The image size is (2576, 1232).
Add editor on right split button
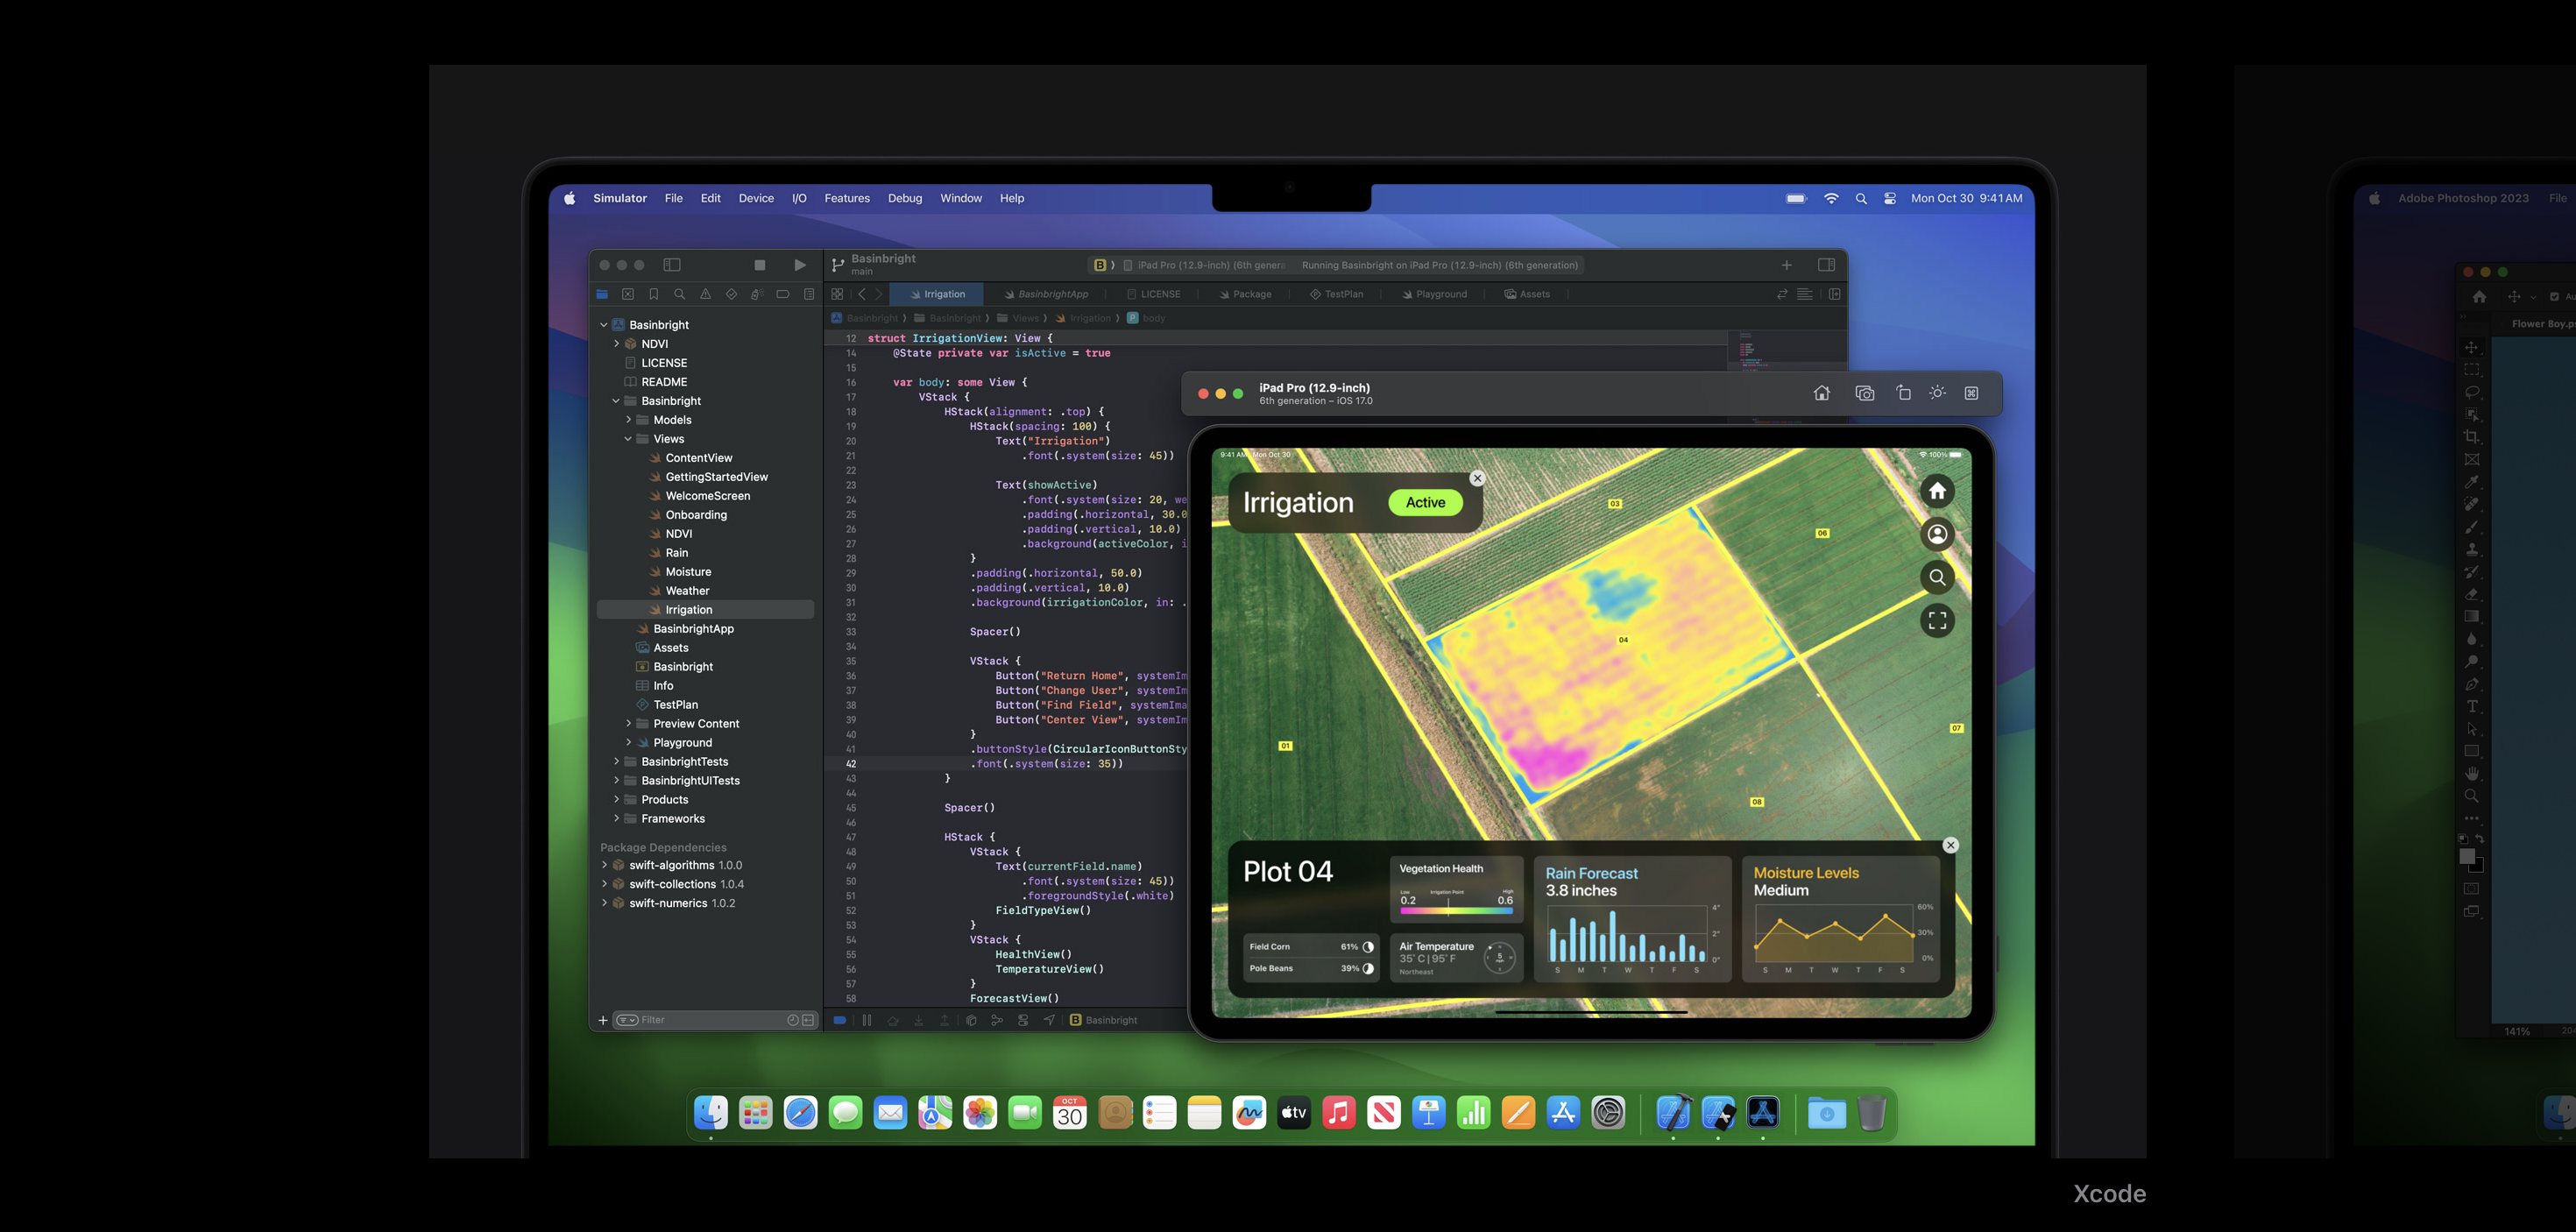(1835, 294)
